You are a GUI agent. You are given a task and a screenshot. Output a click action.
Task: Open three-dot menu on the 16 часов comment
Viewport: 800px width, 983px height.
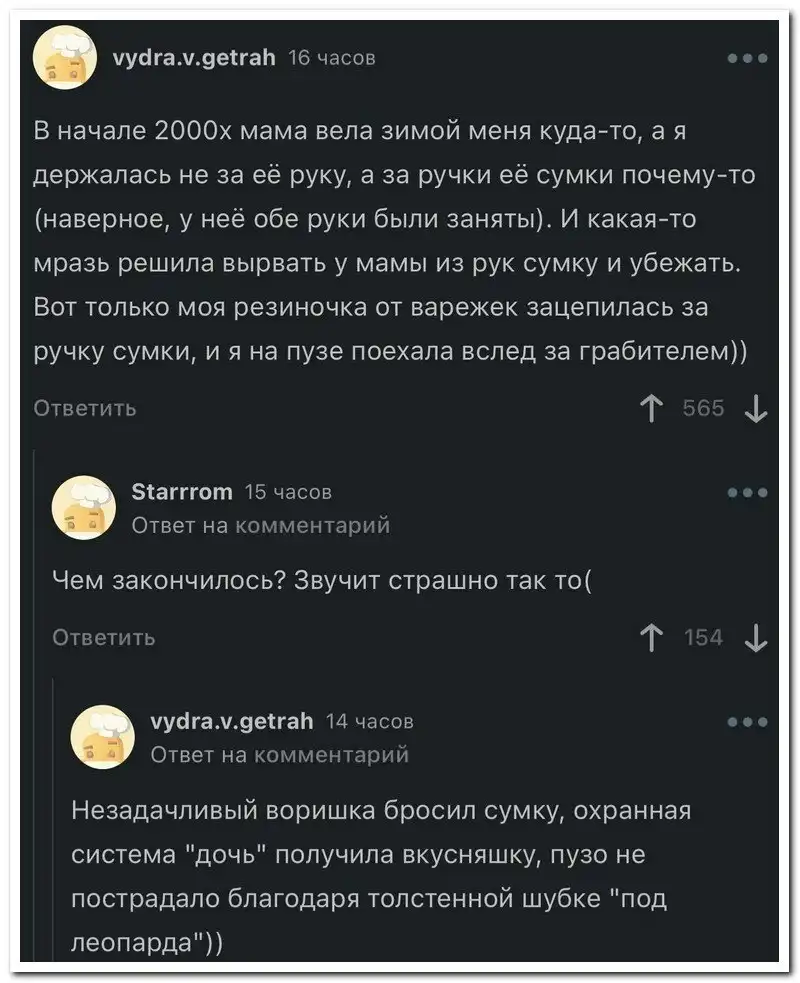point(747,59)
